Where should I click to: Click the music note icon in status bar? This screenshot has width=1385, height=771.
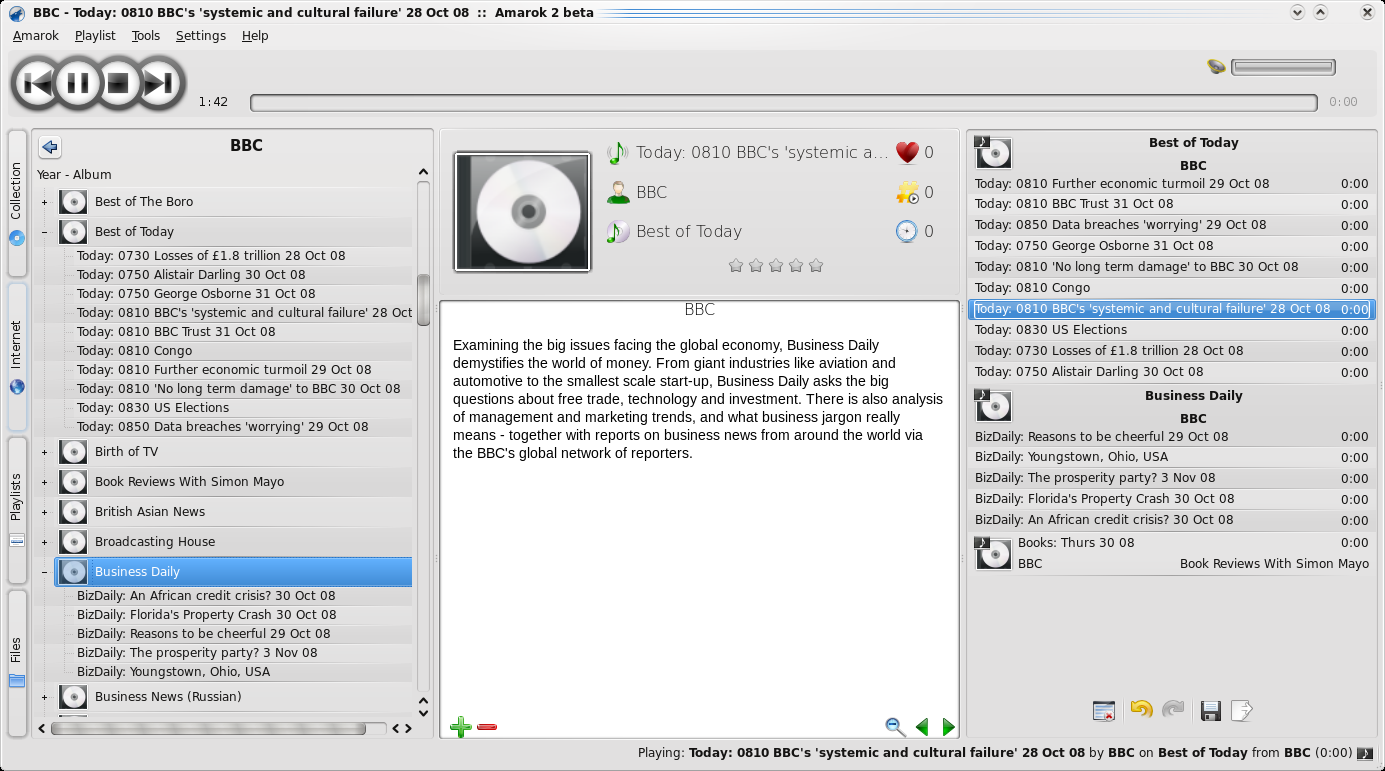tap(1365, 753)
